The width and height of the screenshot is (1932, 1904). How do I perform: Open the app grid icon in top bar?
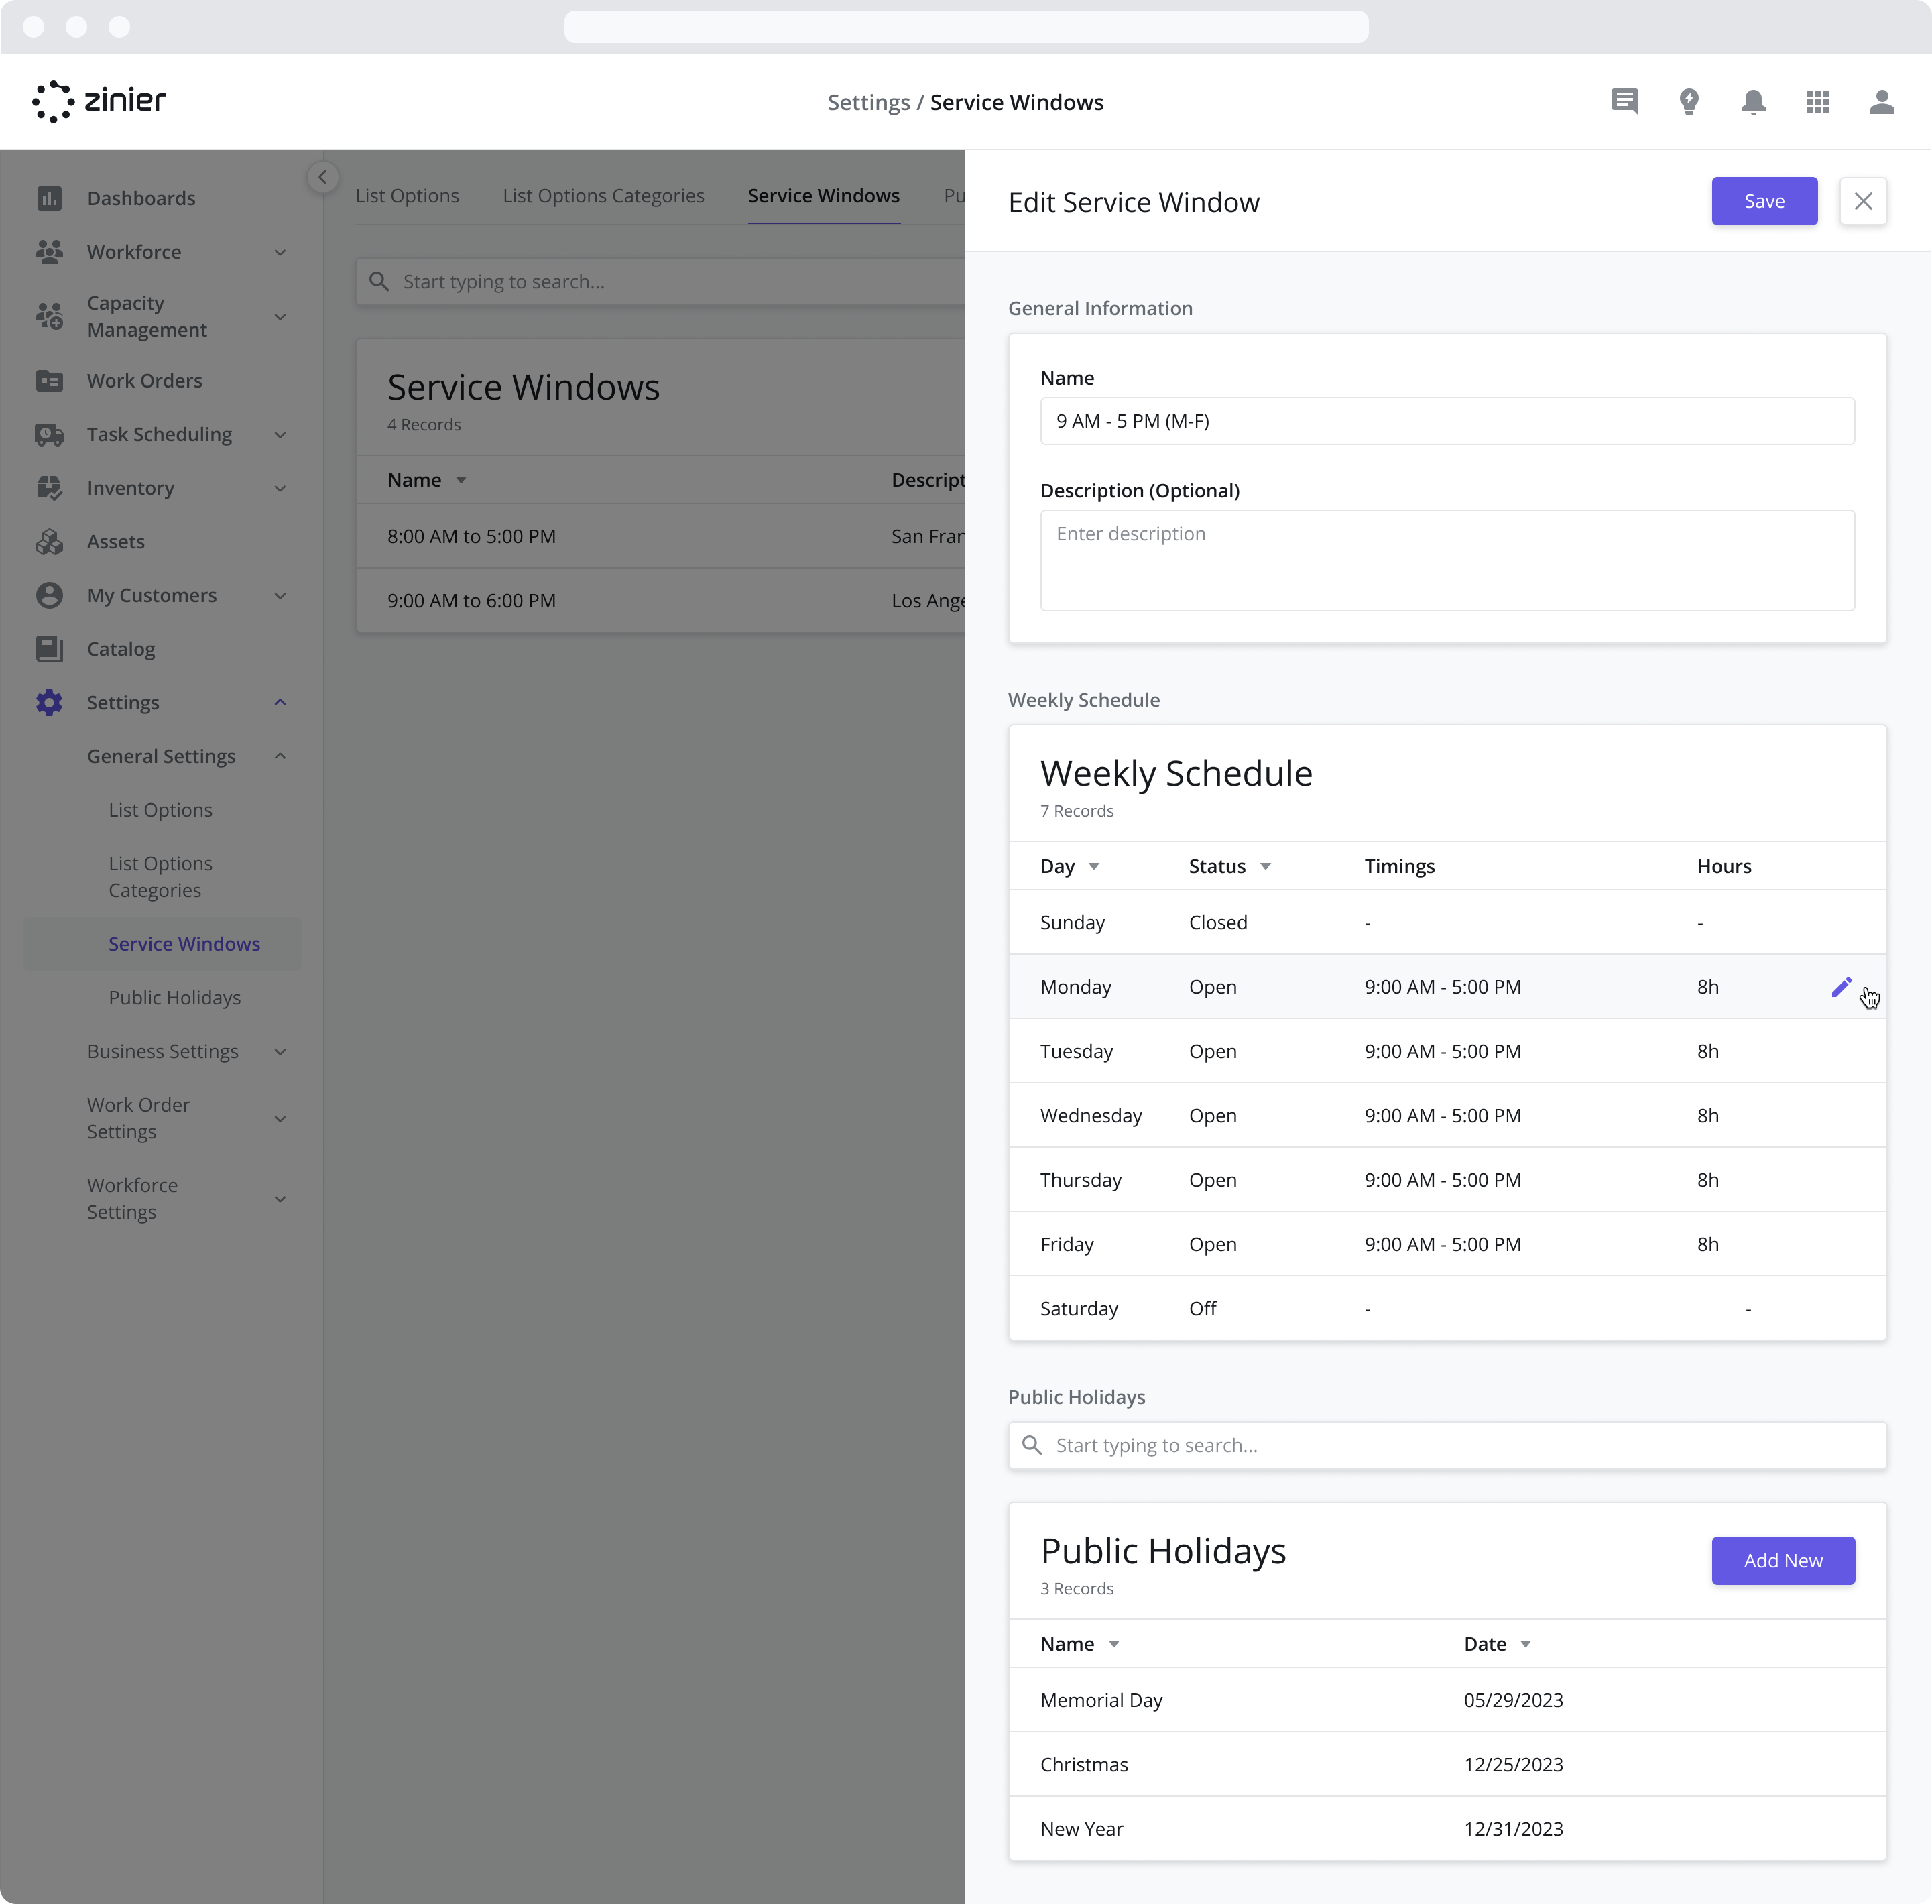(1818, 101)
